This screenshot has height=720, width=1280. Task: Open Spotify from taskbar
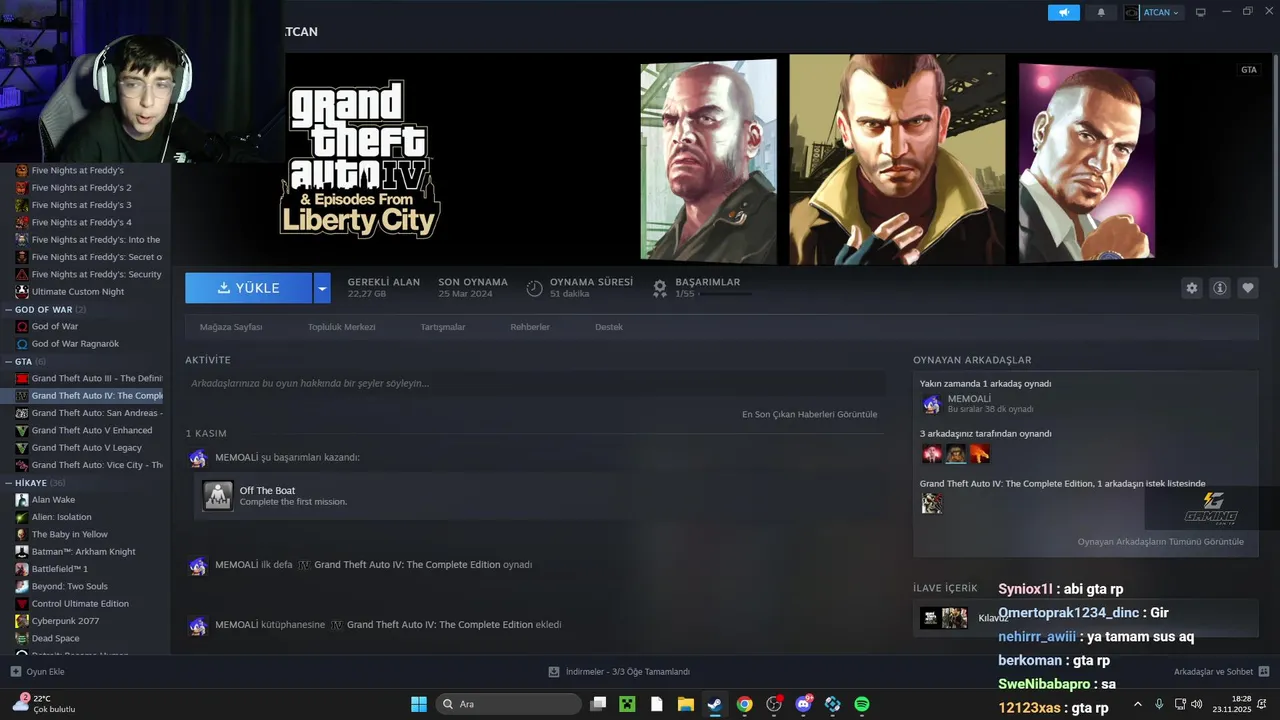point(862,704)
